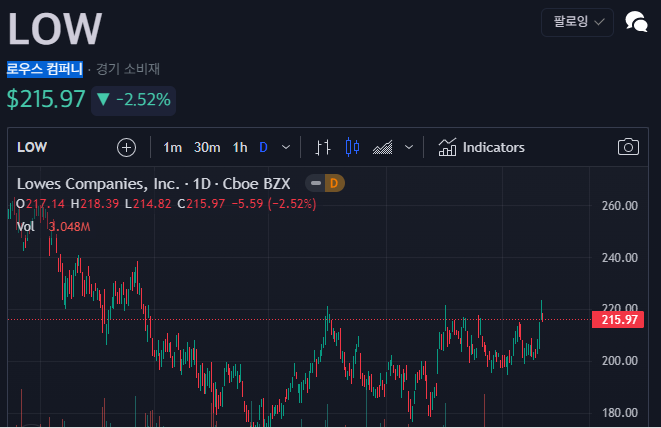
Task: Switch to area chart style
Action: pyautogui.click(x=383, y=148)
